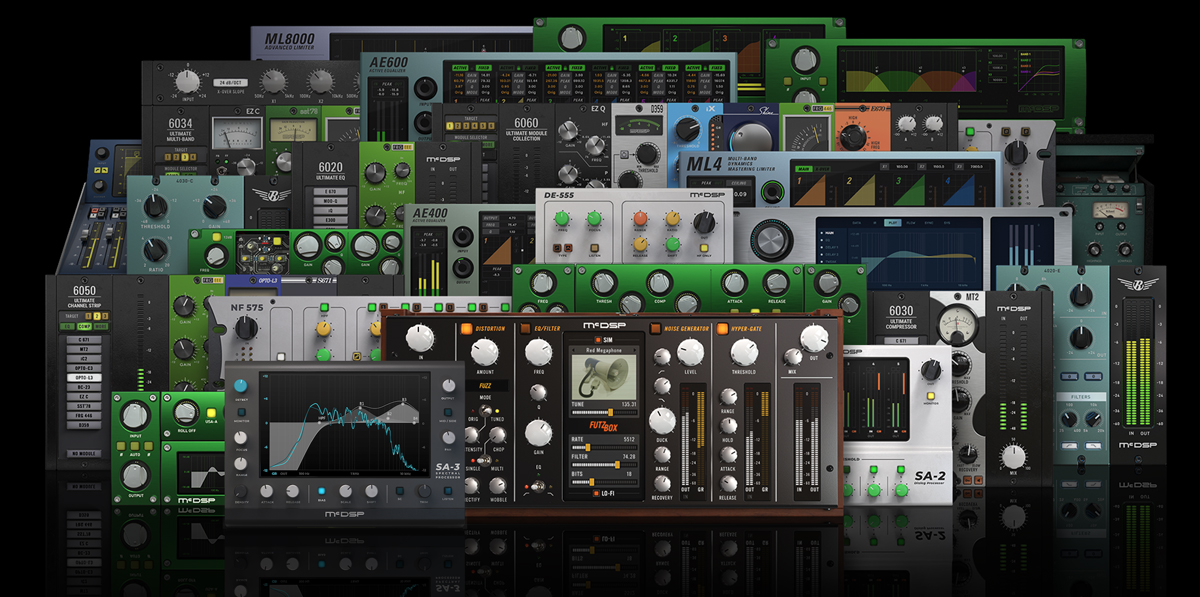1200x597 pixels.
Task: Click NO MODULE button in 6050
Action: point(85,453)
